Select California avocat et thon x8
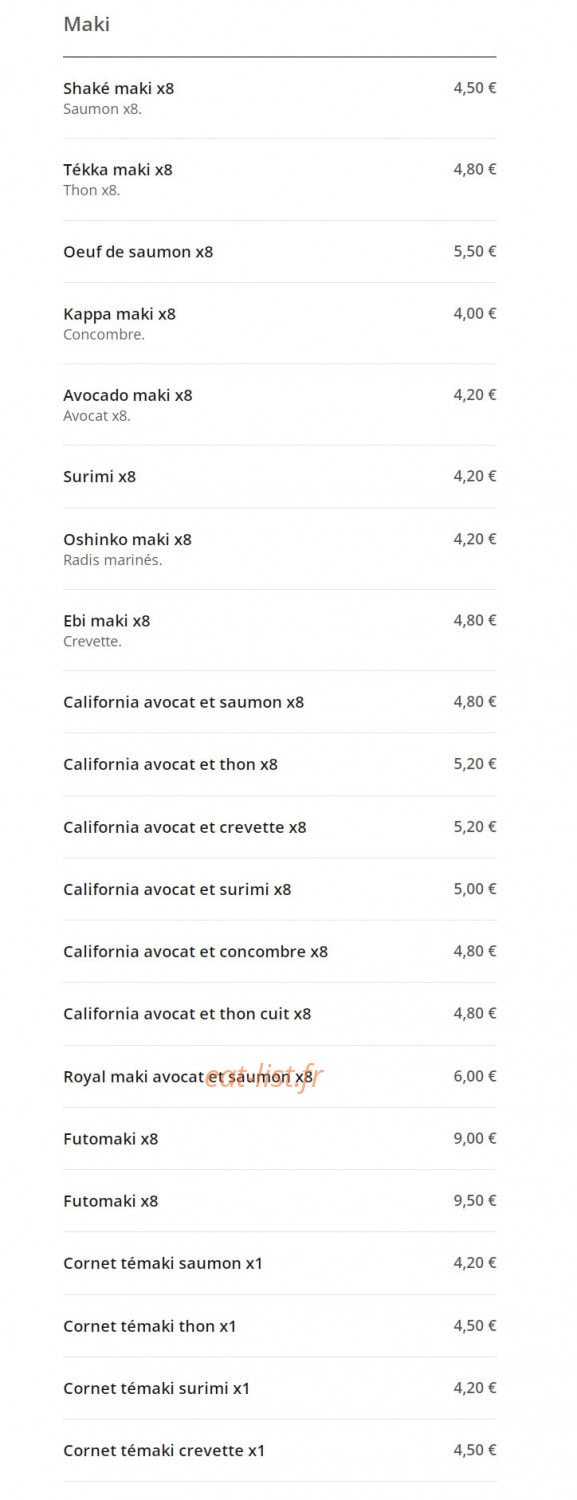The height and width of the screenshot is (1500, 577). 279,764
